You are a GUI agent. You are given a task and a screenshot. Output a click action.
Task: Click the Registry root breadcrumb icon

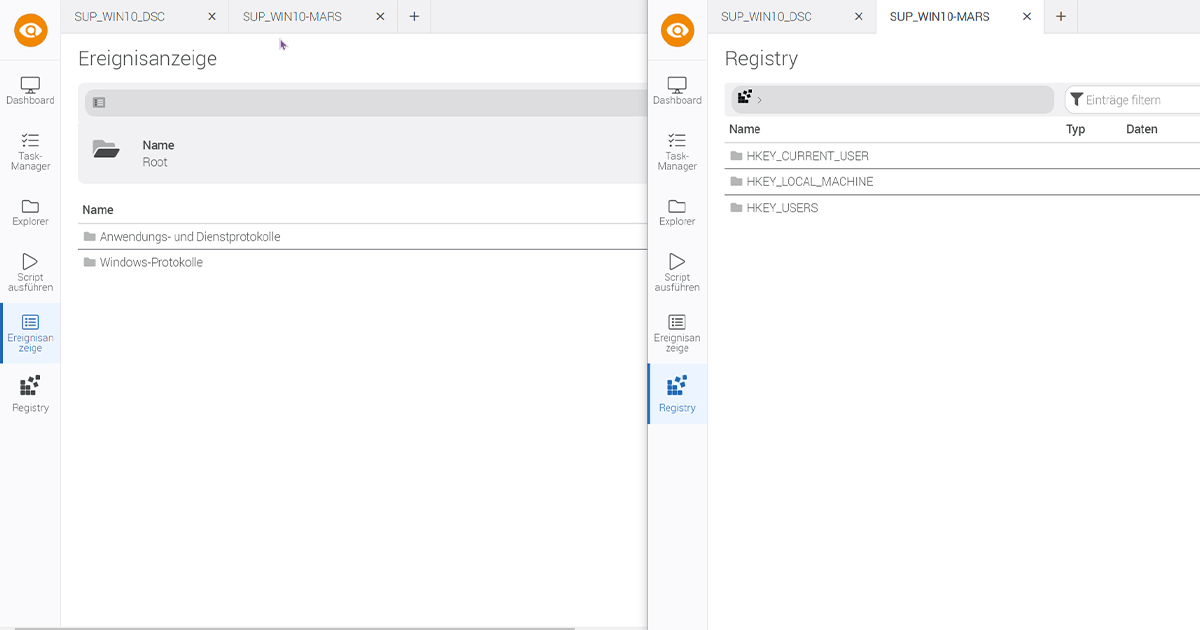tap(744, 98)
